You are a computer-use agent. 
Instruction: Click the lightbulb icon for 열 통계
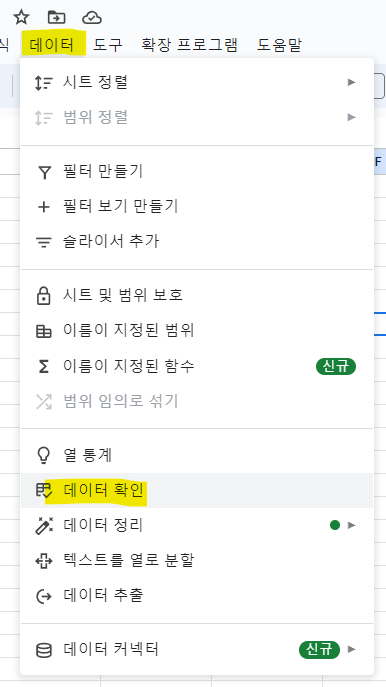(x=43, y=455)
